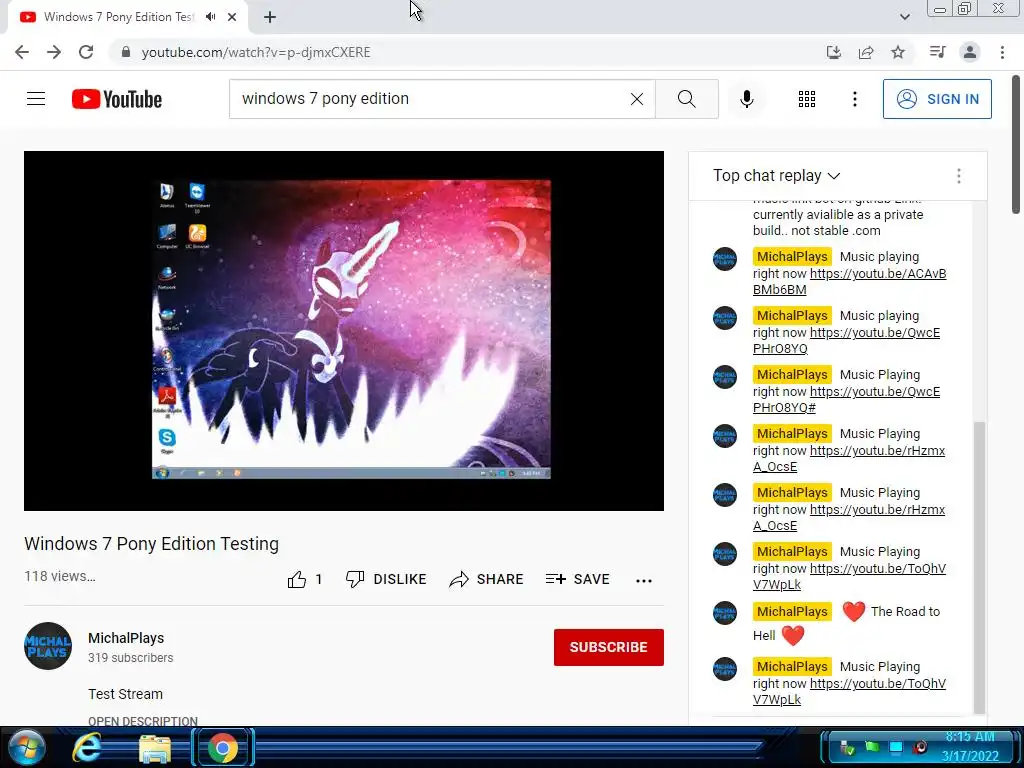Viewport: 1024px width, 768px height.
Task: Open a new browser tab
Action: [x=270, y=17]
